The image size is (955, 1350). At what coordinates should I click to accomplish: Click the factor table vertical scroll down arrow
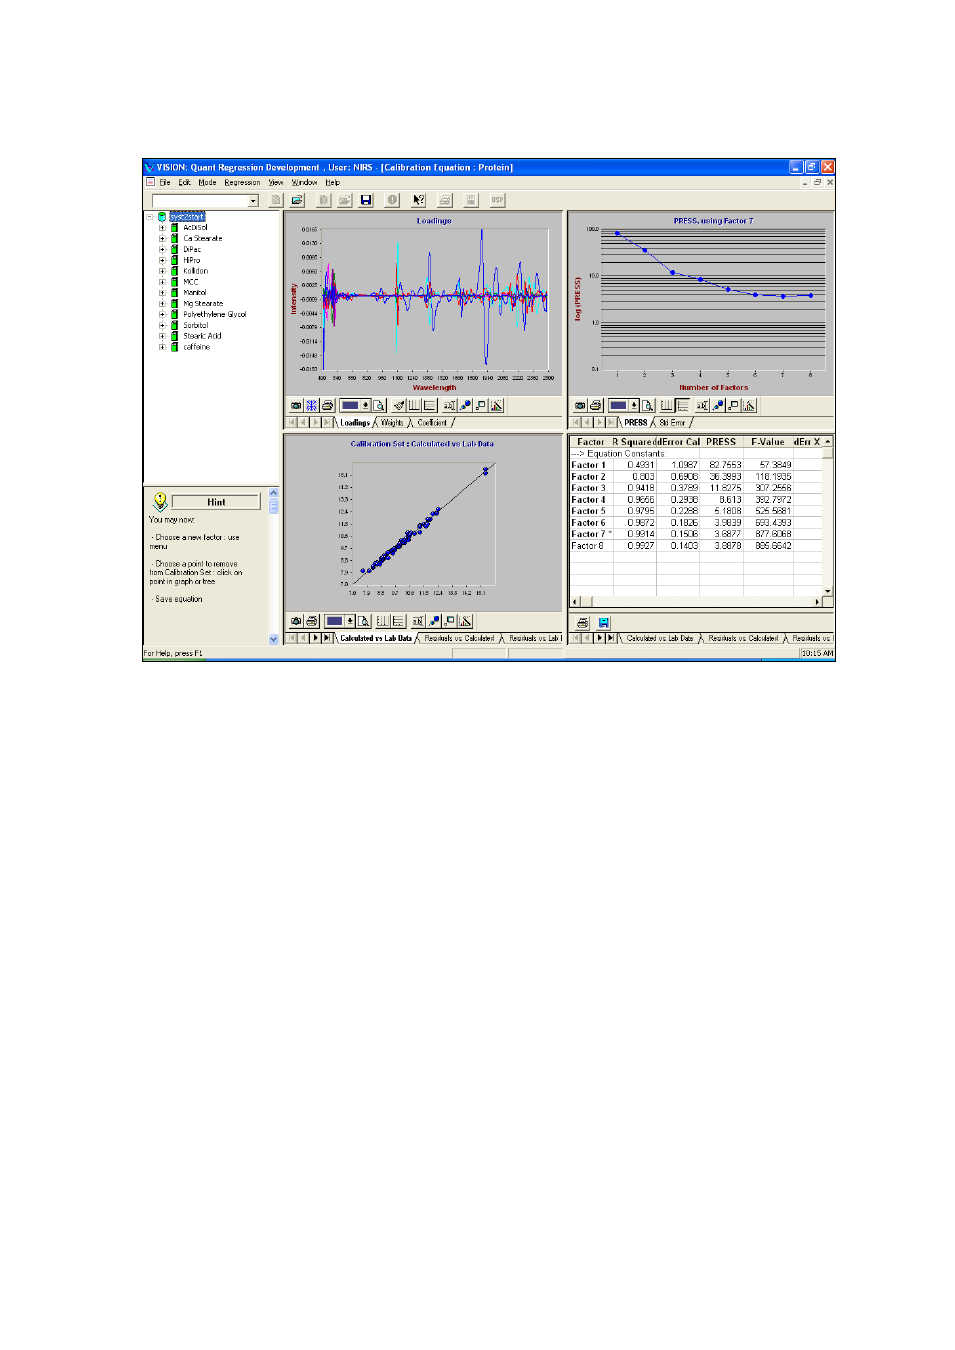click(x=828, y=591)
